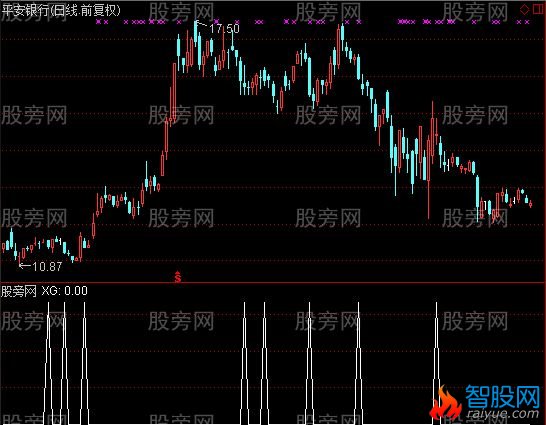Click the red split-window rectangle icon

click(538, 9)
